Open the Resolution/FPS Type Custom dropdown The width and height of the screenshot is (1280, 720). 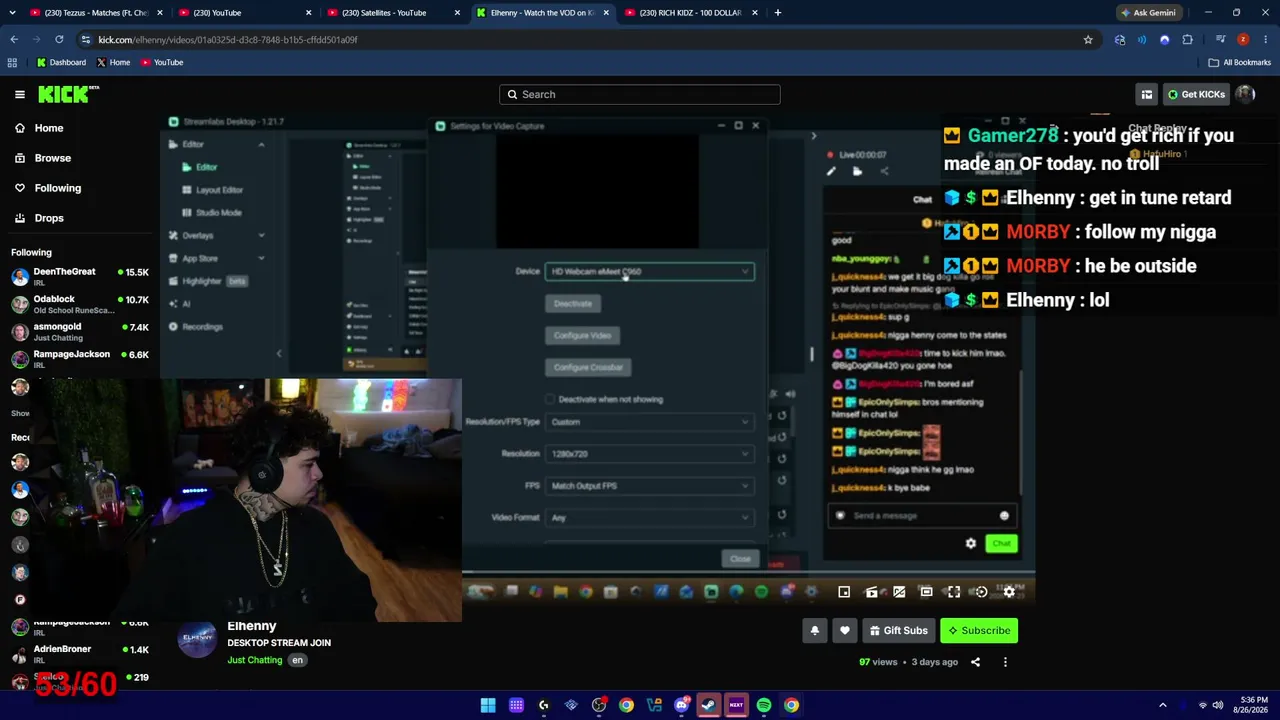(x=649, y=422)
